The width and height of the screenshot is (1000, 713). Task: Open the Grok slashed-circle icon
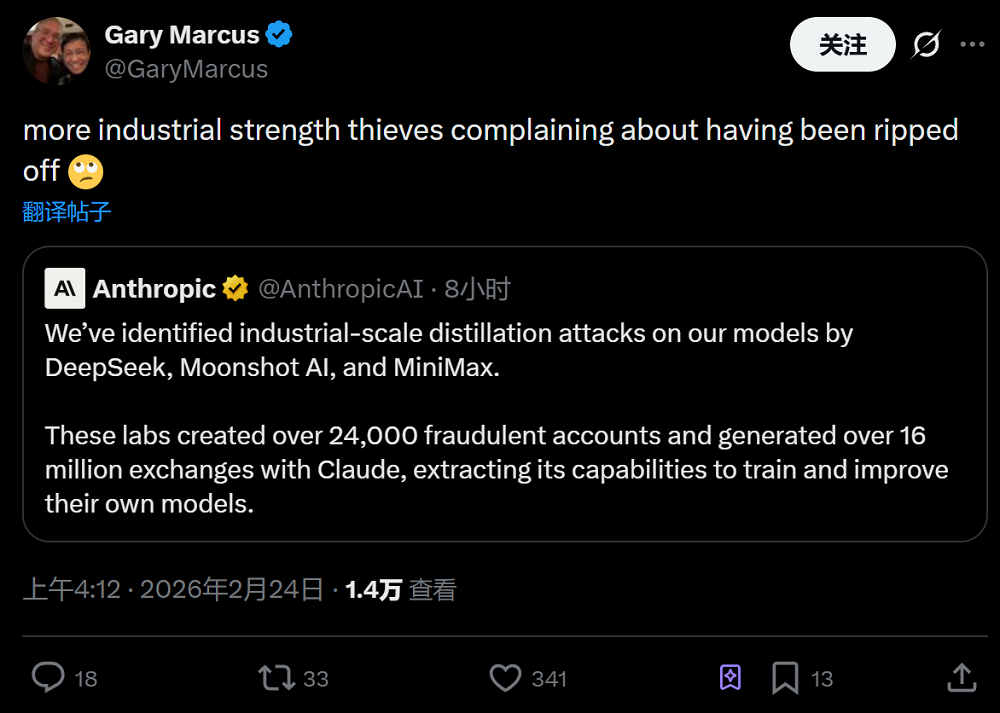(927, 45)
